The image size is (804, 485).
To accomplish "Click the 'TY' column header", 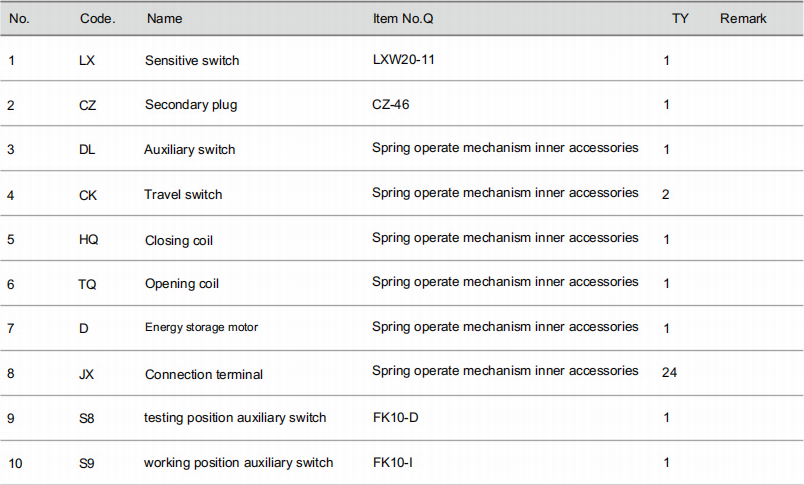I will click(x=680, y=18).
